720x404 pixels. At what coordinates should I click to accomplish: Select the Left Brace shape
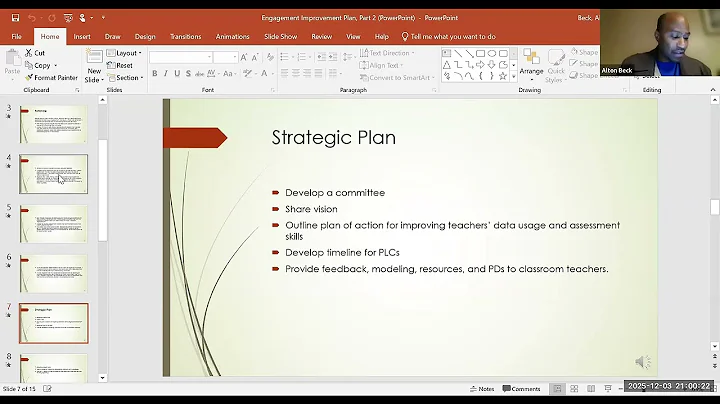pyautogui.click(x=480, y=76)
